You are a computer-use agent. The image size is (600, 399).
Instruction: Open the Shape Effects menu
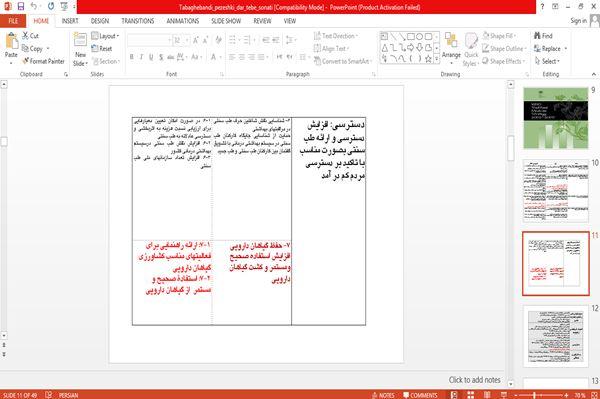pyautogui.click(x=503, y=61)
